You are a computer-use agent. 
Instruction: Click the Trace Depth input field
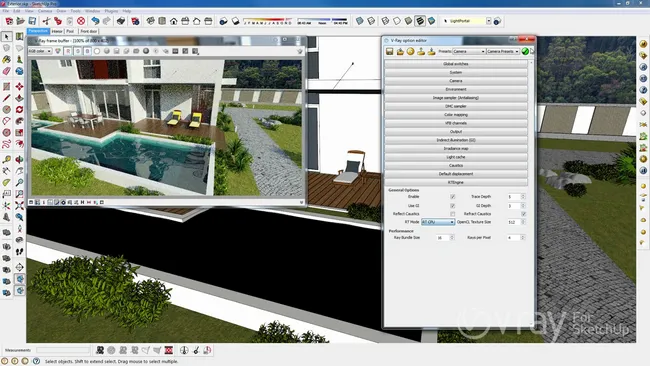(x=514, y=196)
